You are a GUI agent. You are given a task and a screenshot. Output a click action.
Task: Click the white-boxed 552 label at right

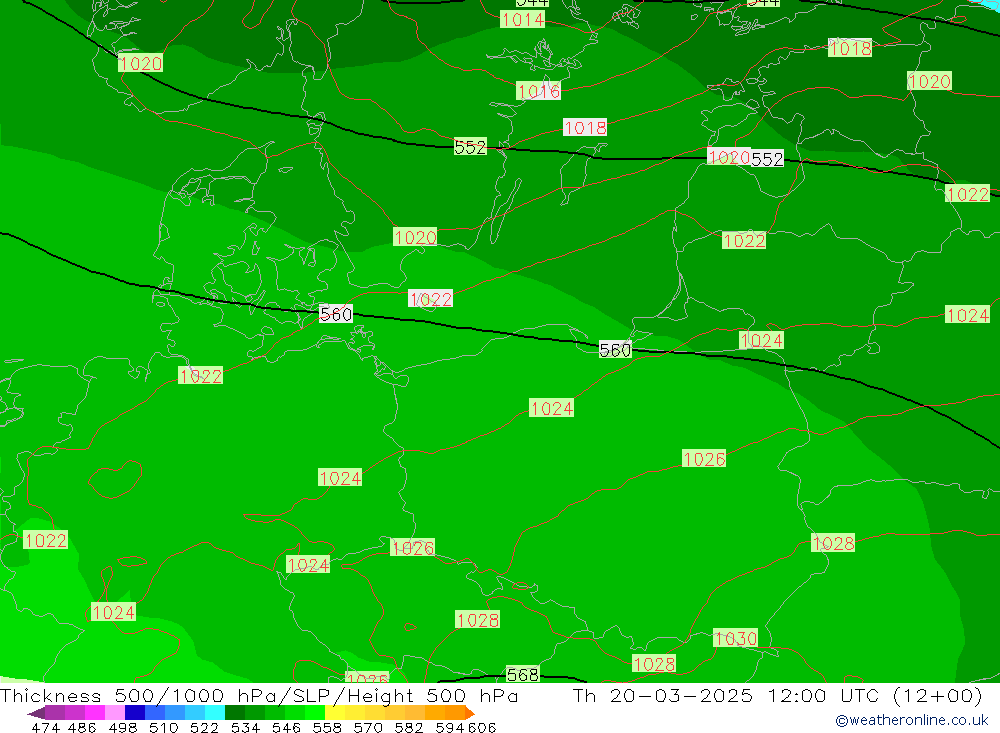click(767, 159)
